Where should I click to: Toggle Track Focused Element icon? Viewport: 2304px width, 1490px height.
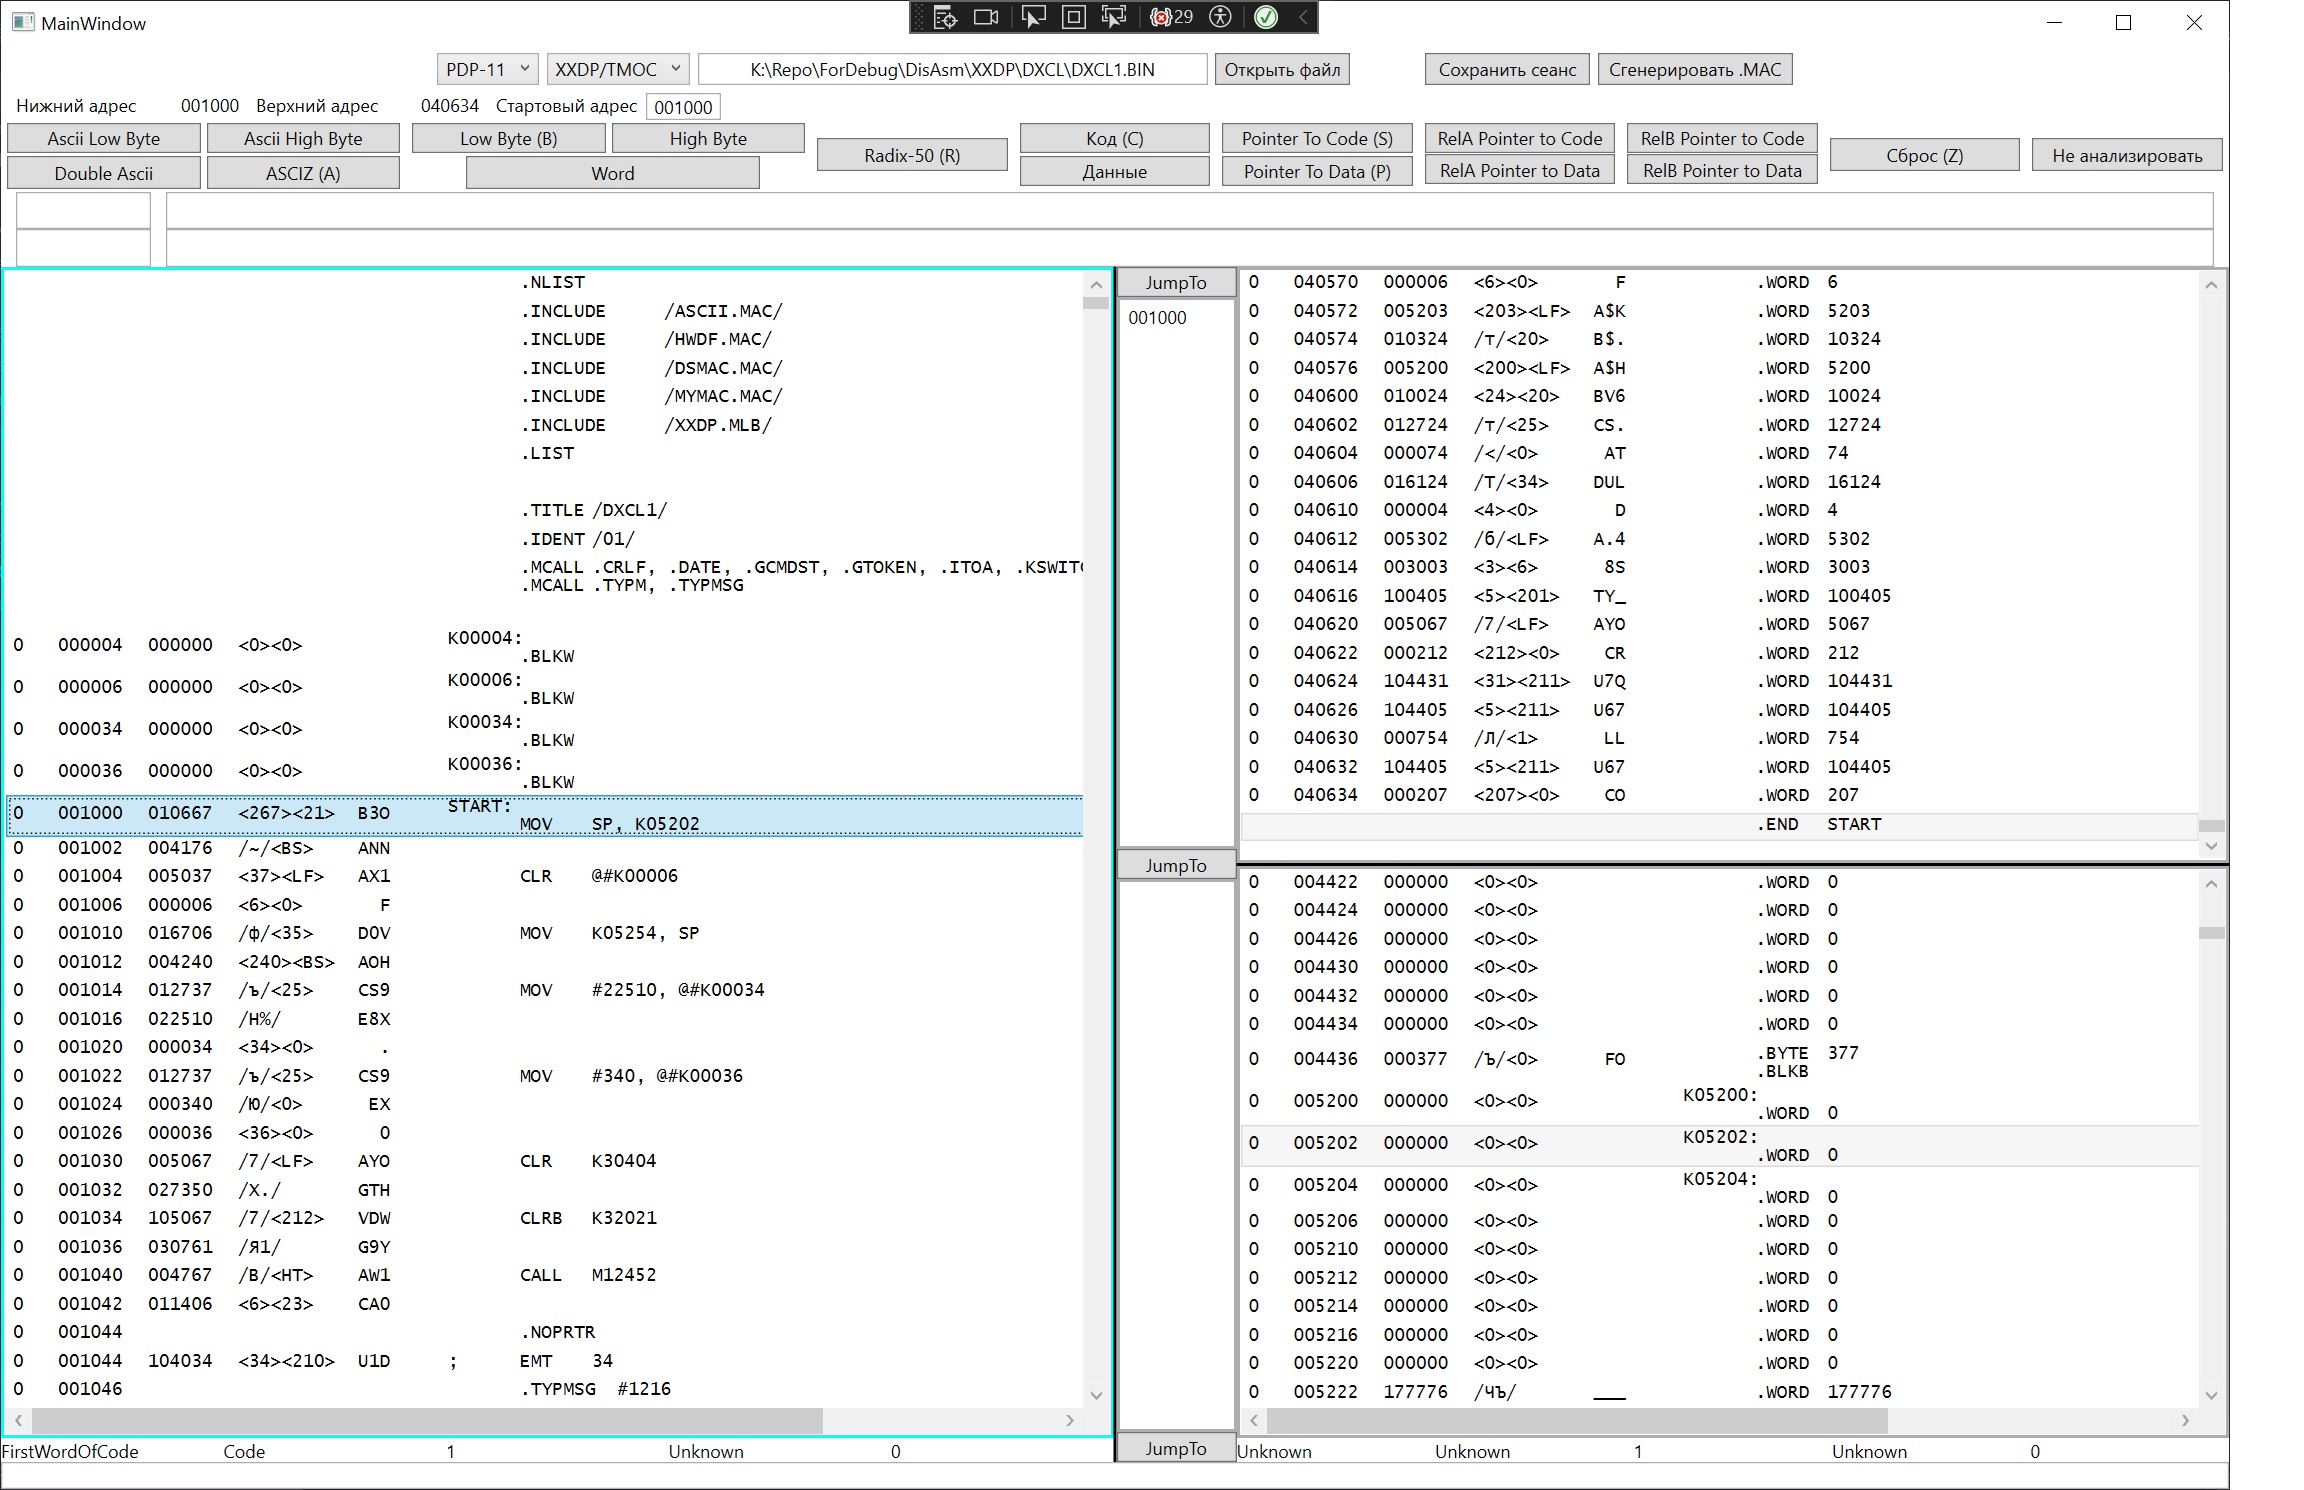click(1113, 17)
